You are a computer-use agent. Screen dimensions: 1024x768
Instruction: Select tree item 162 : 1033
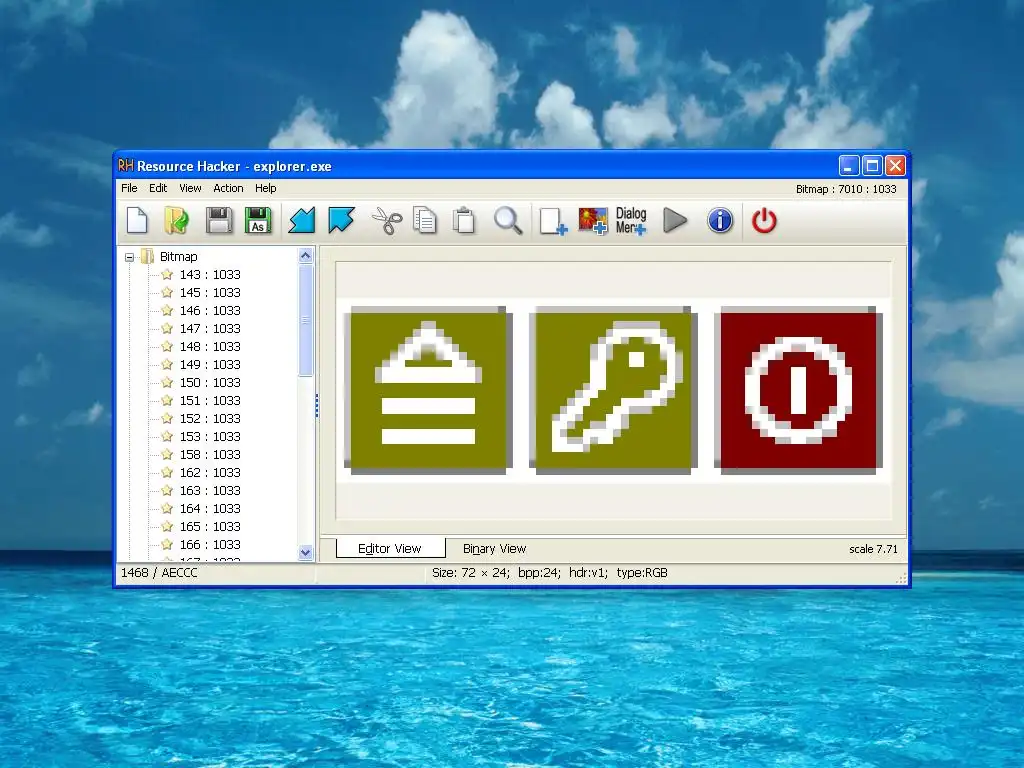point(210,472)
